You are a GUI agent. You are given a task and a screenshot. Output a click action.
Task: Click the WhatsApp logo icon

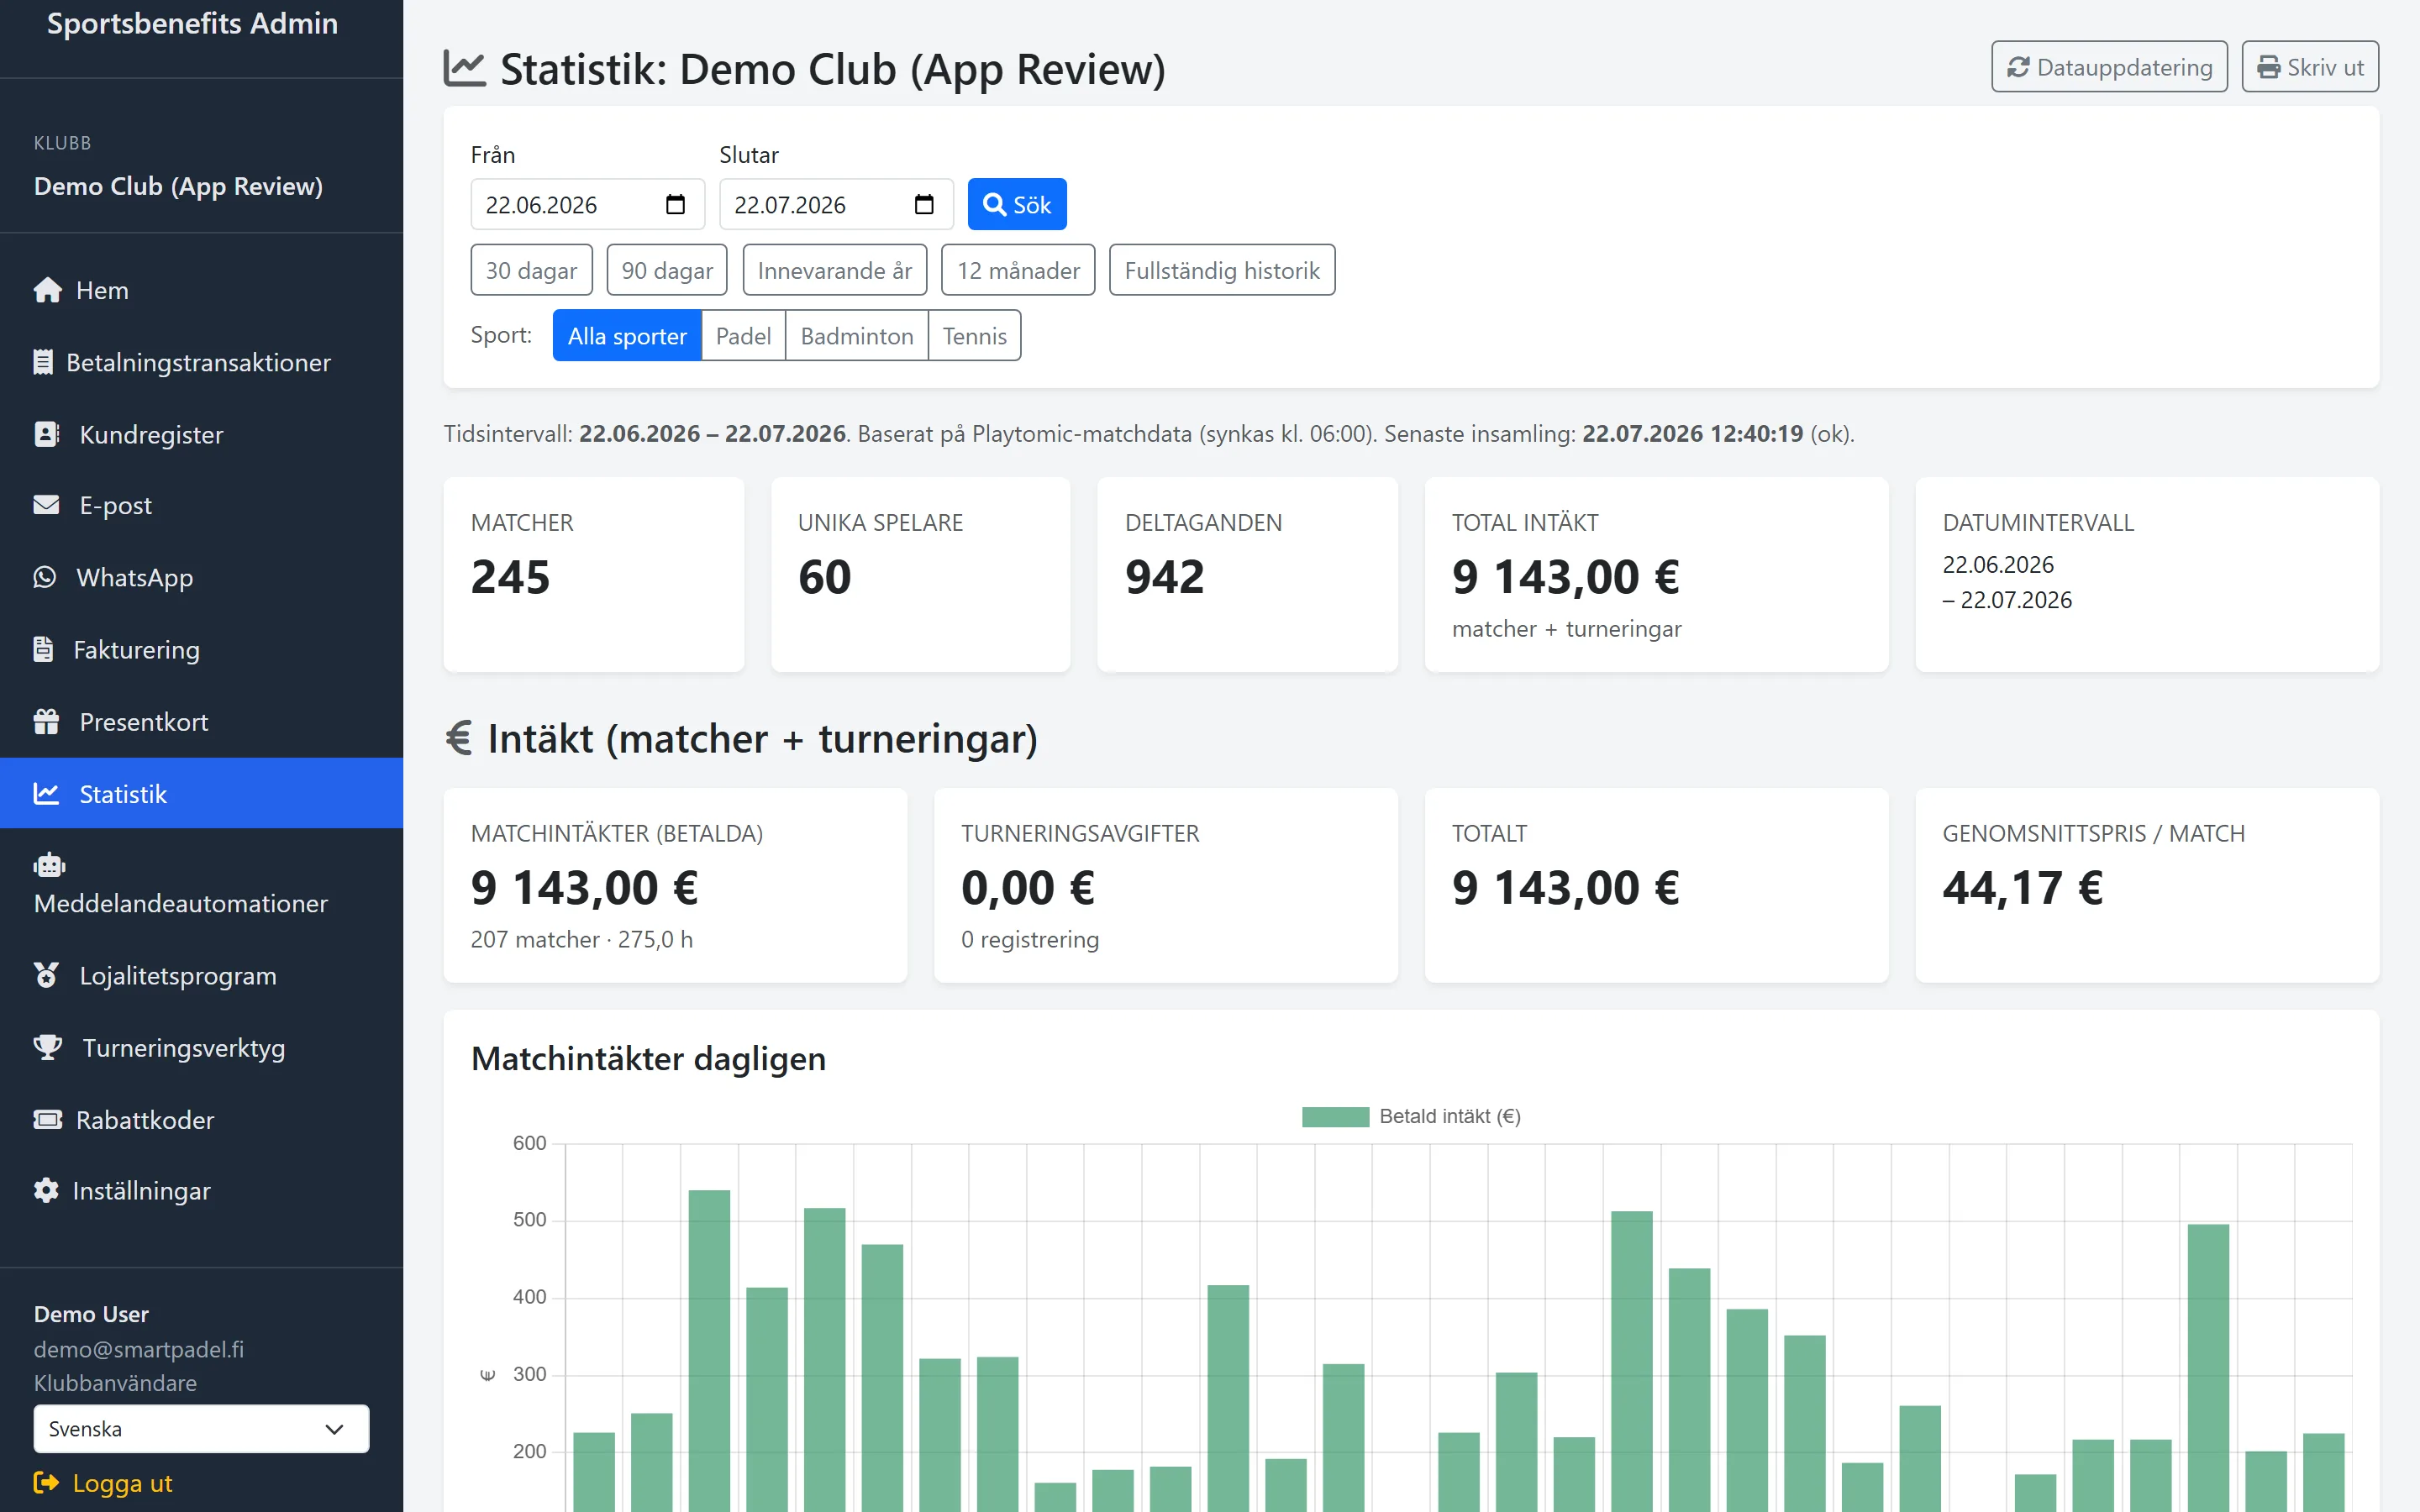point(45,577)
